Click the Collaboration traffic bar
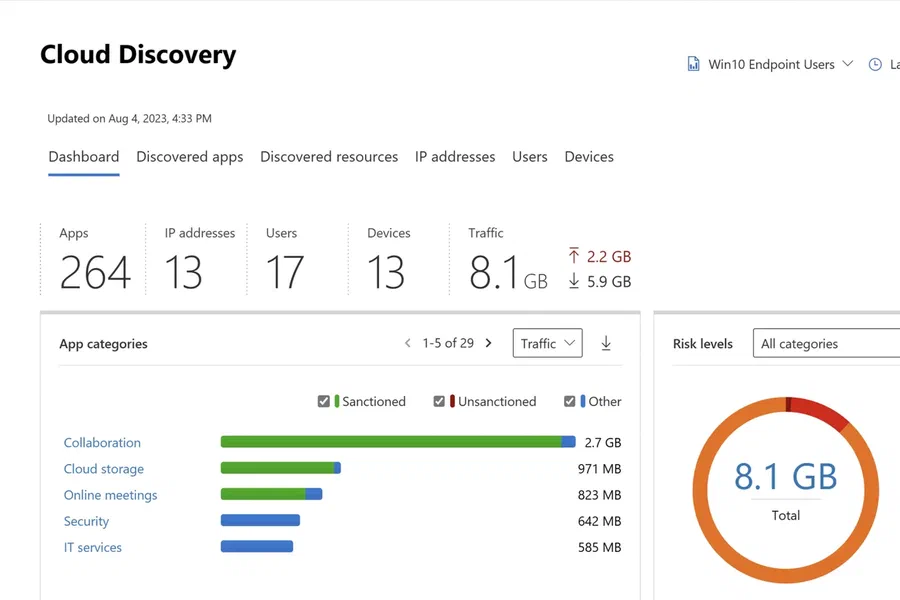The image size is (900, 600). click(x=398, y=442)
